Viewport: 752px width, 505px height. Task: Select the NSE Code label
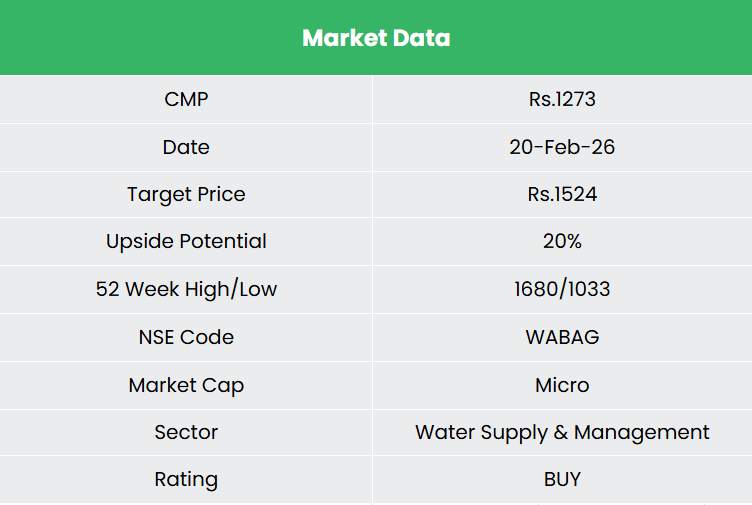point(186,337)
